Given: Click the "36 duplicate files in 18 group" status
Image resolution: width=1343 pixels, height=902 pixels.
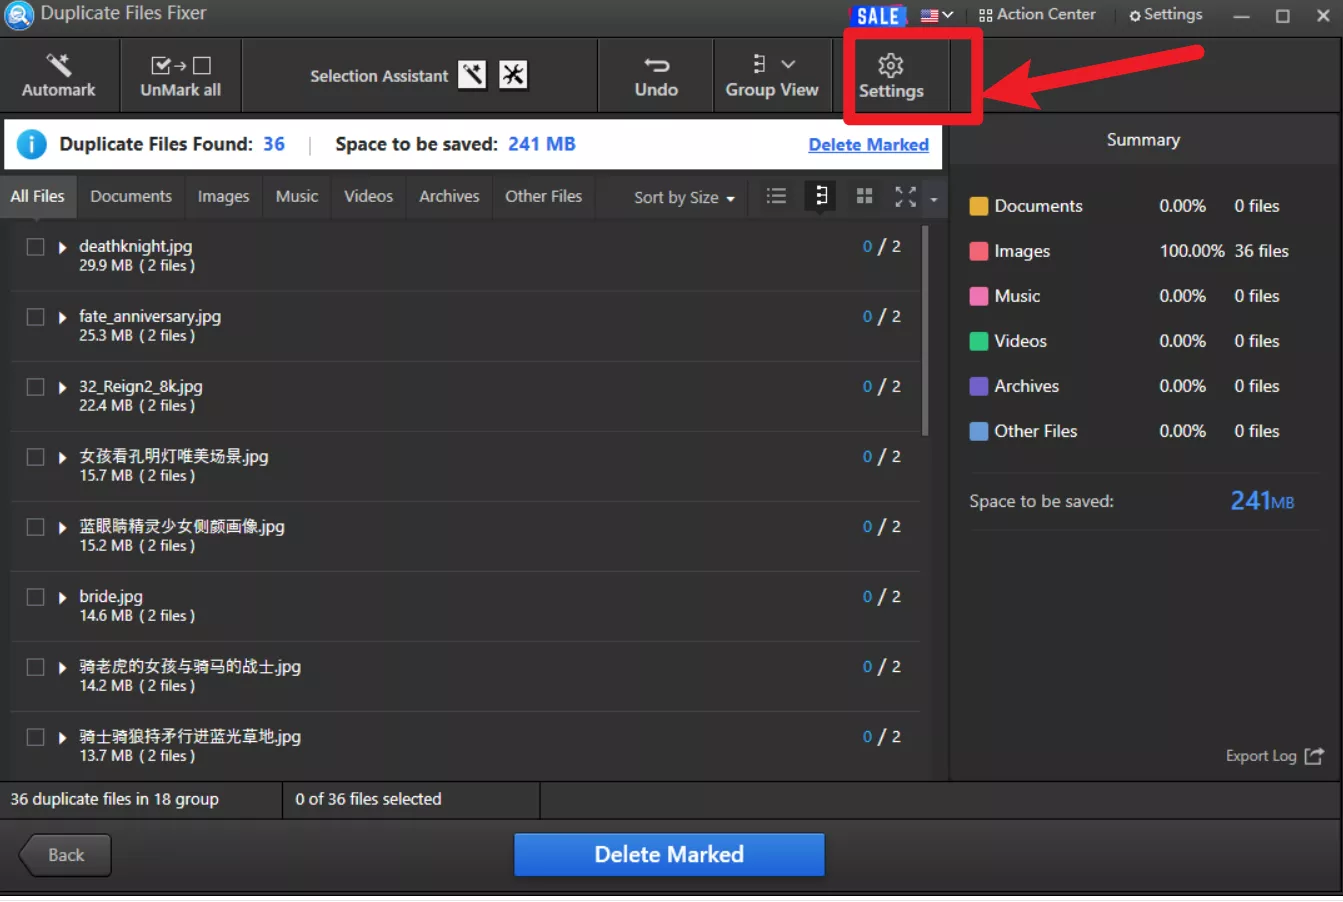Looking at the screenshot, I should [115, 799].
